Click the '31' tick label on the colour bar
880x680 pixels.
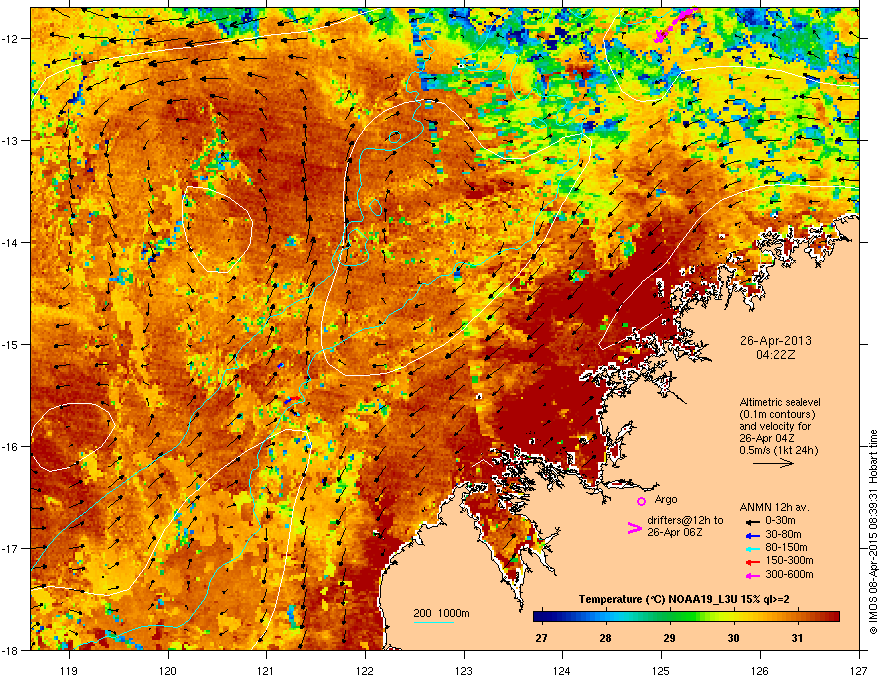pos(797,638)
